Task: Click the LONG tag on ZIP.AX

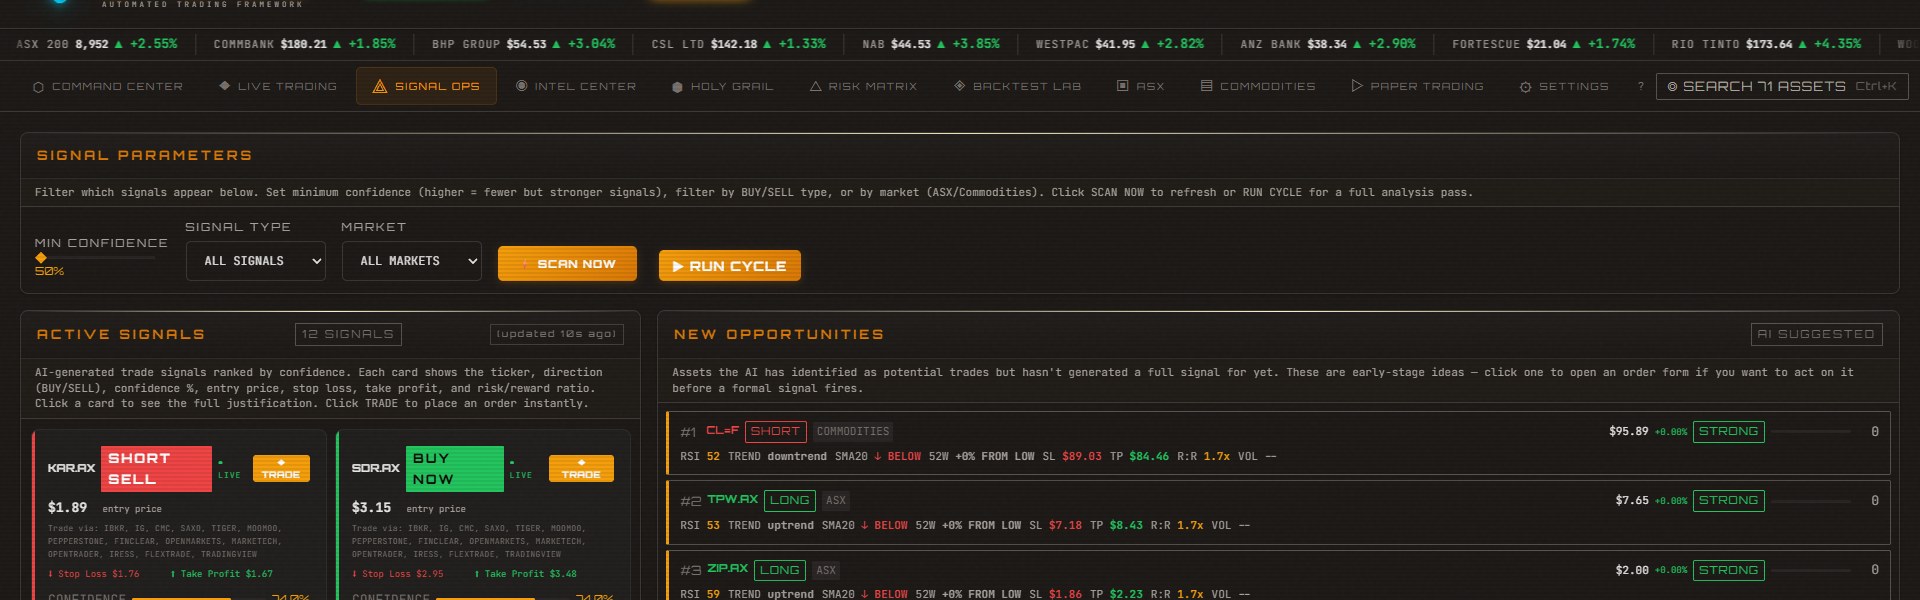Action: pos(780,570)
